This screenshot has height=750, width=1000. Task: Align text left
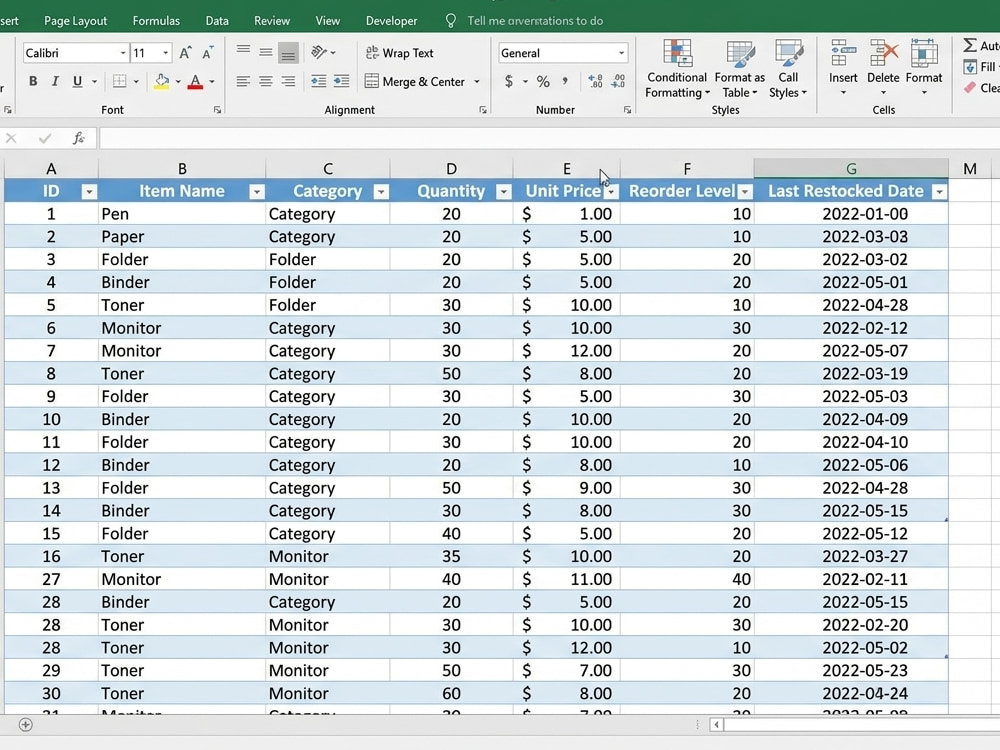[243, 81]
